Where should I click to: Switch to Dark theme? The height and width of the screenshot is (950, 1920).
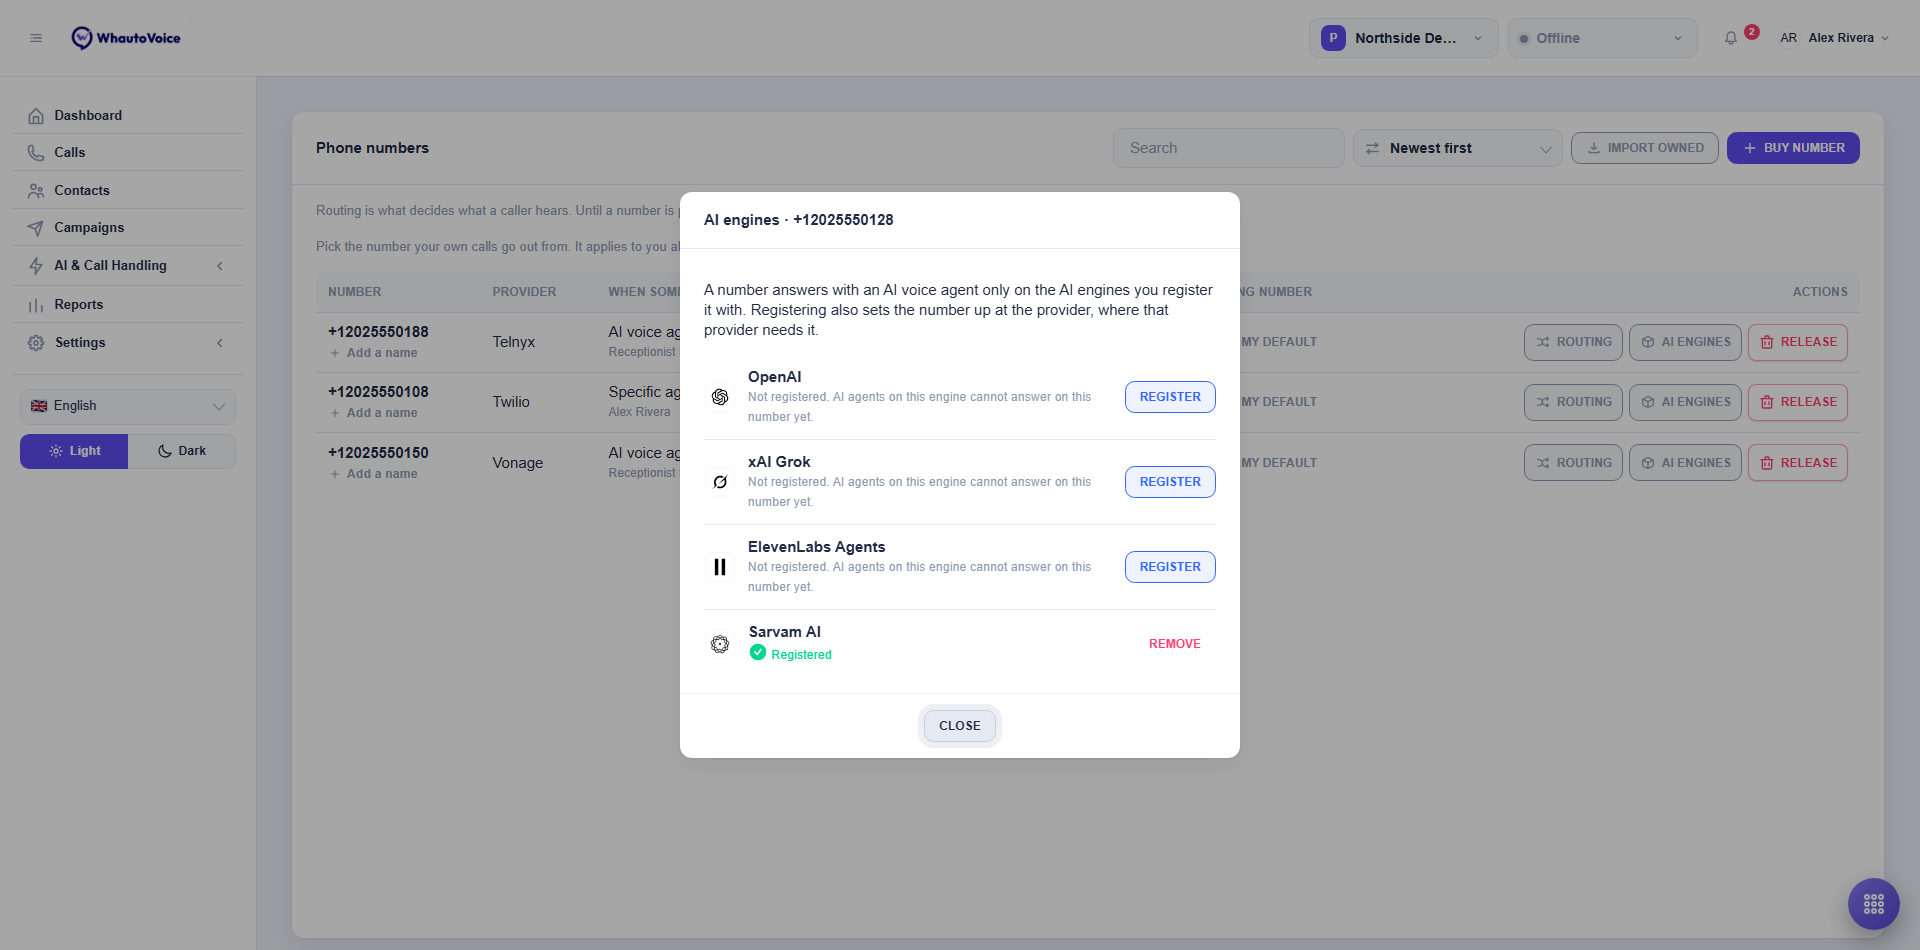[x=182, y=451]
